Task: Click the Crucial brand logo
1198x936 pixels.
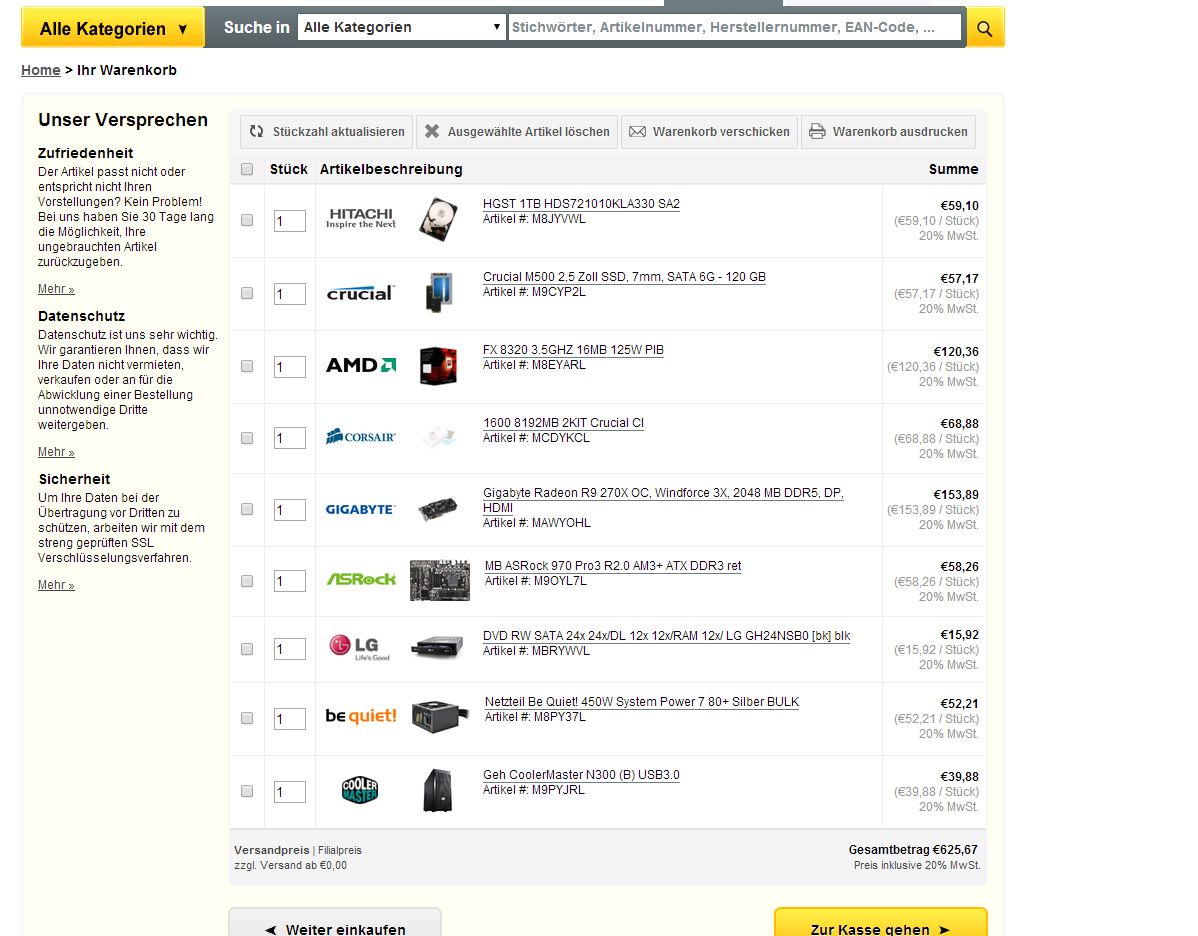Action: (360, 293)
